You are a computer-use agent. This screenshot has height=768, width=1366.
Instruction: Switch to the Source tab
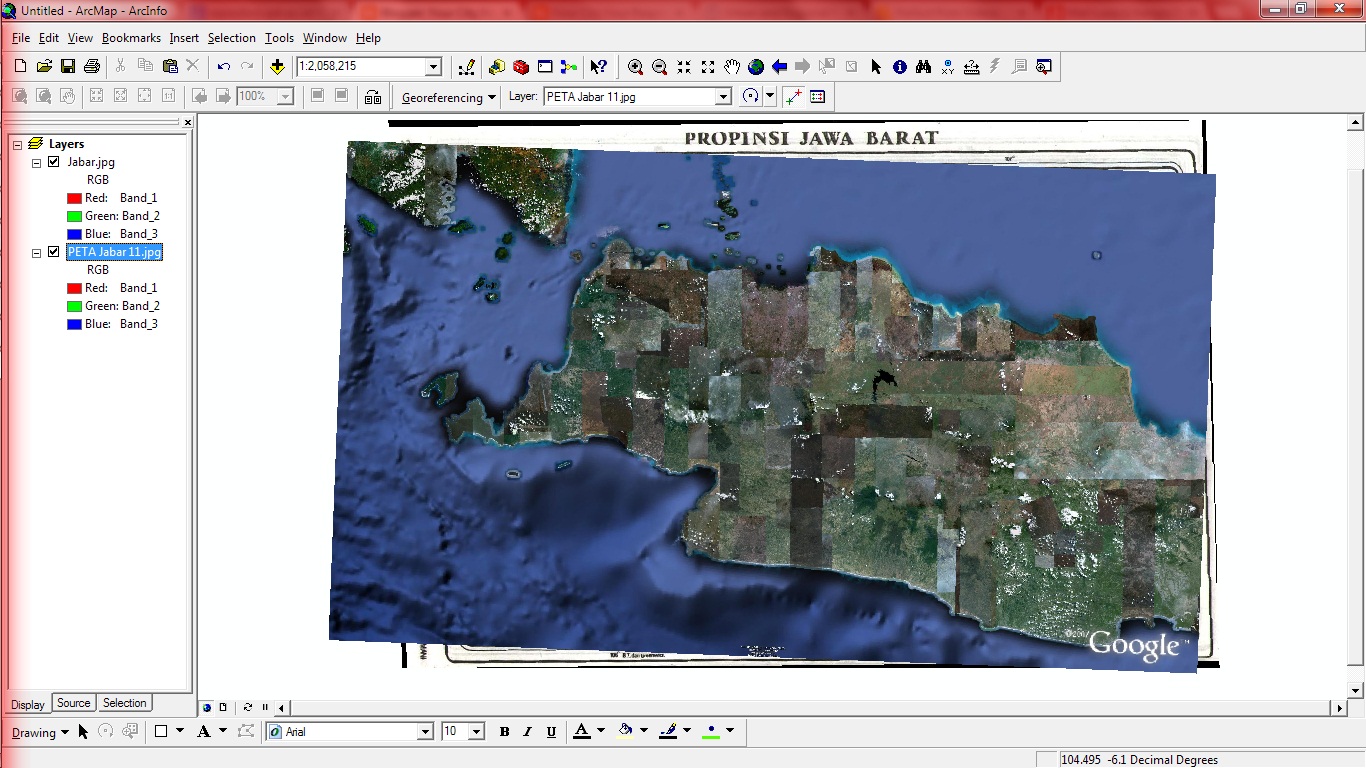click(73, 703)
